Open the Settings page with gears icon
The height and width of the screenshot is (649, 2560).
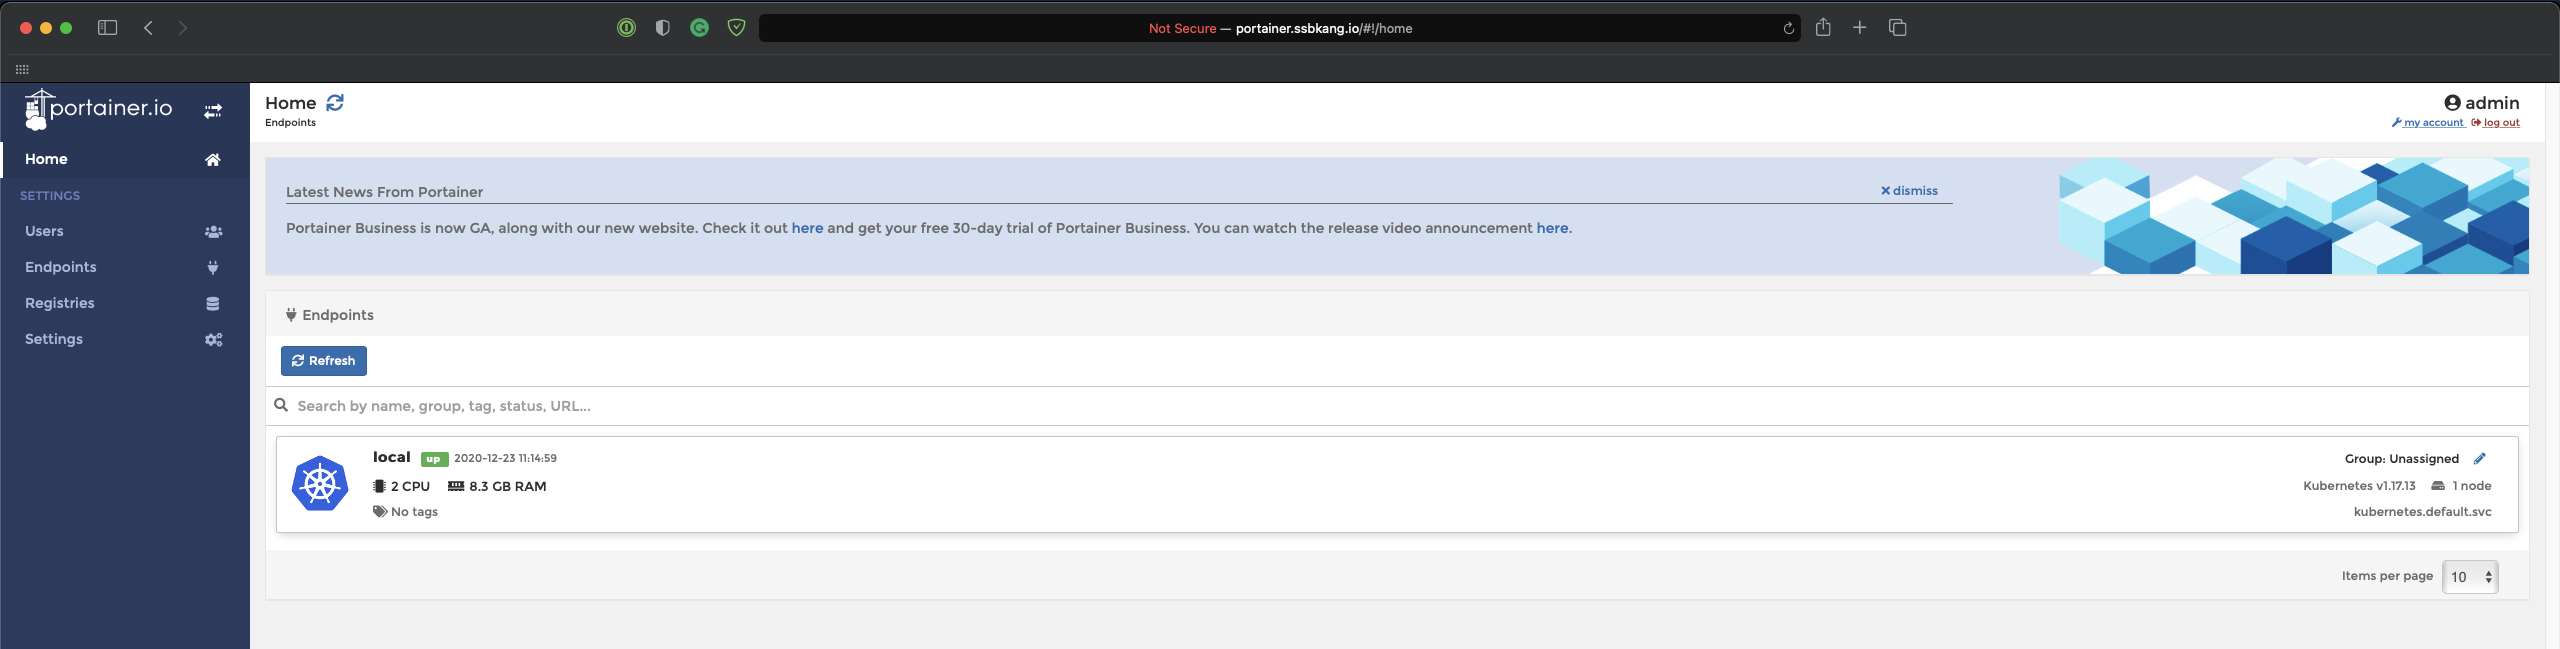click(x=54, y=339)
